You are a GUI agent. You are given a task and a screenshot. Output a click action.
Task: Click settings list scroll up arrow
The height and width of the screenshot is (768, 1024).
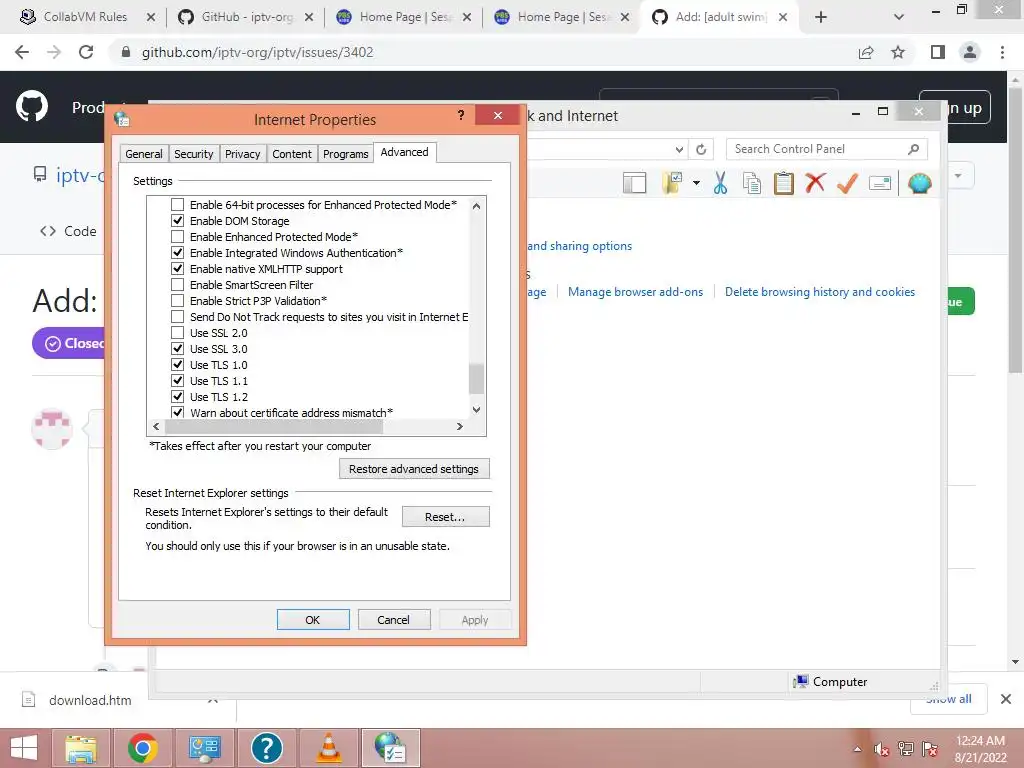477,206
